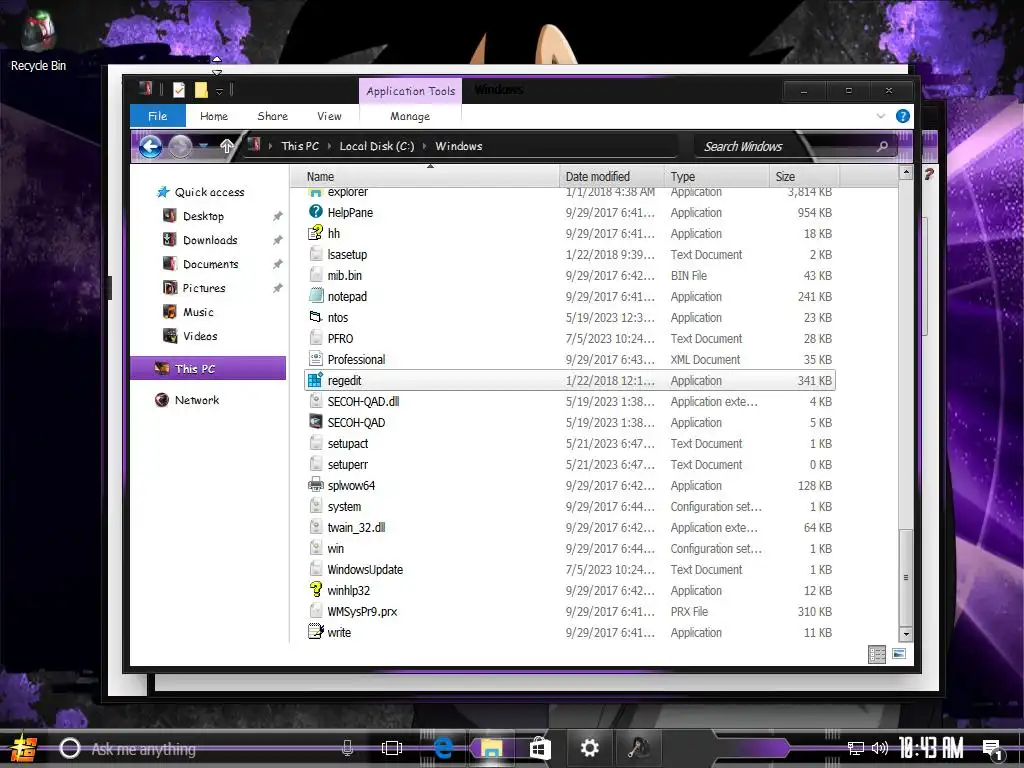Switch to the View ribbon tab

329,116
